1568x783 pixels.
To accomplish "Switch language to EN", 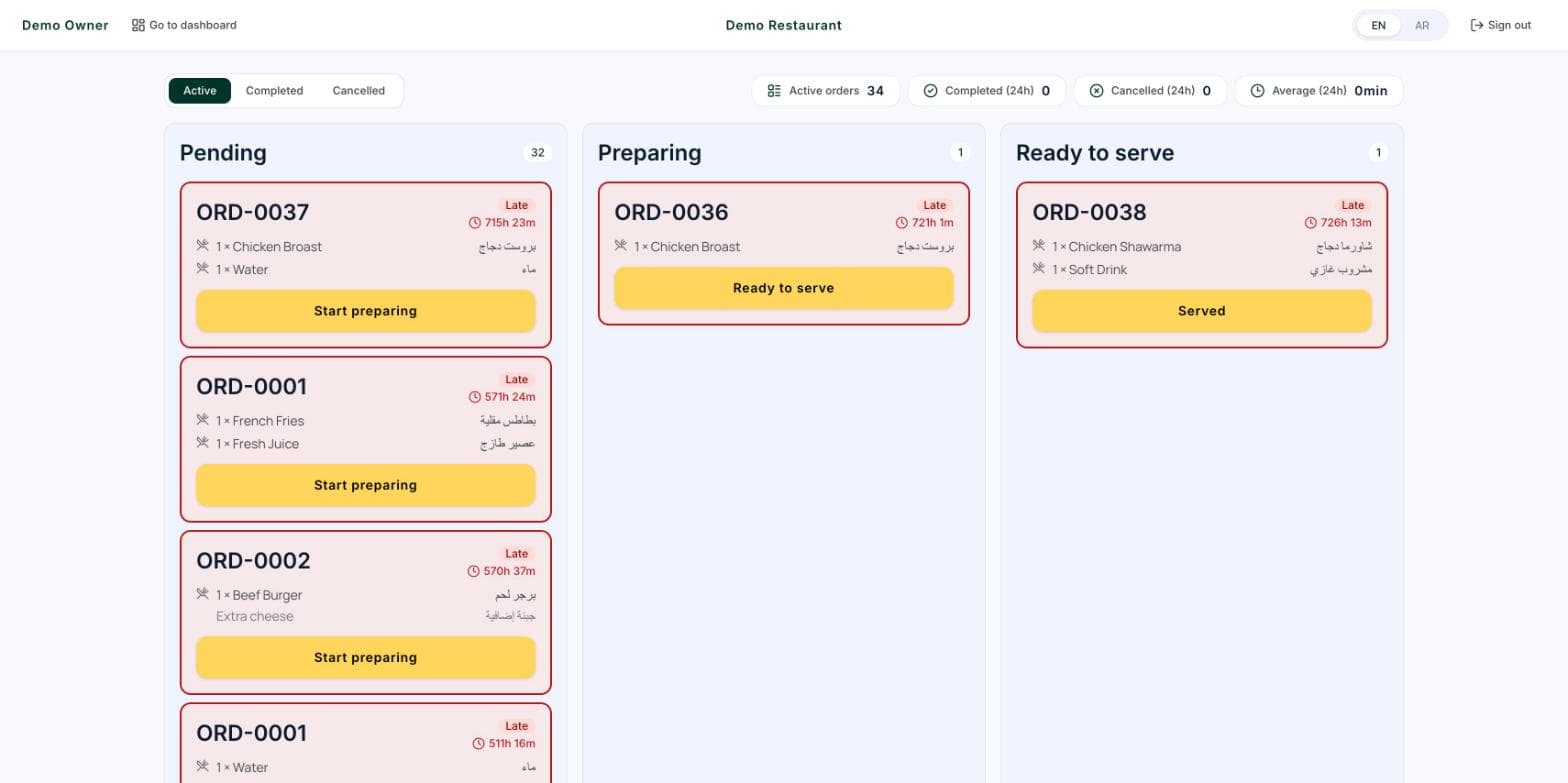I will click(x=1378, y=26).
